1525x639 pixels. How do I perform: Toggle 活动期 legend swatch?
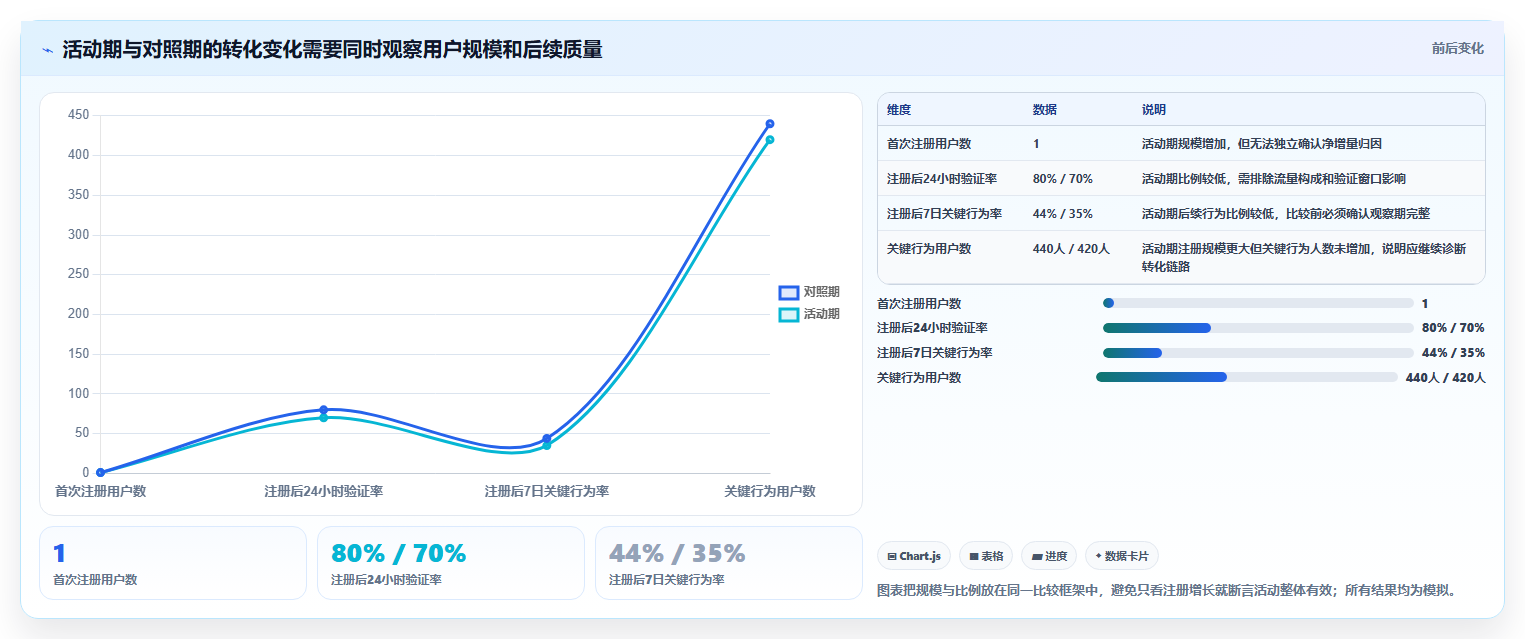pos(788,314)
